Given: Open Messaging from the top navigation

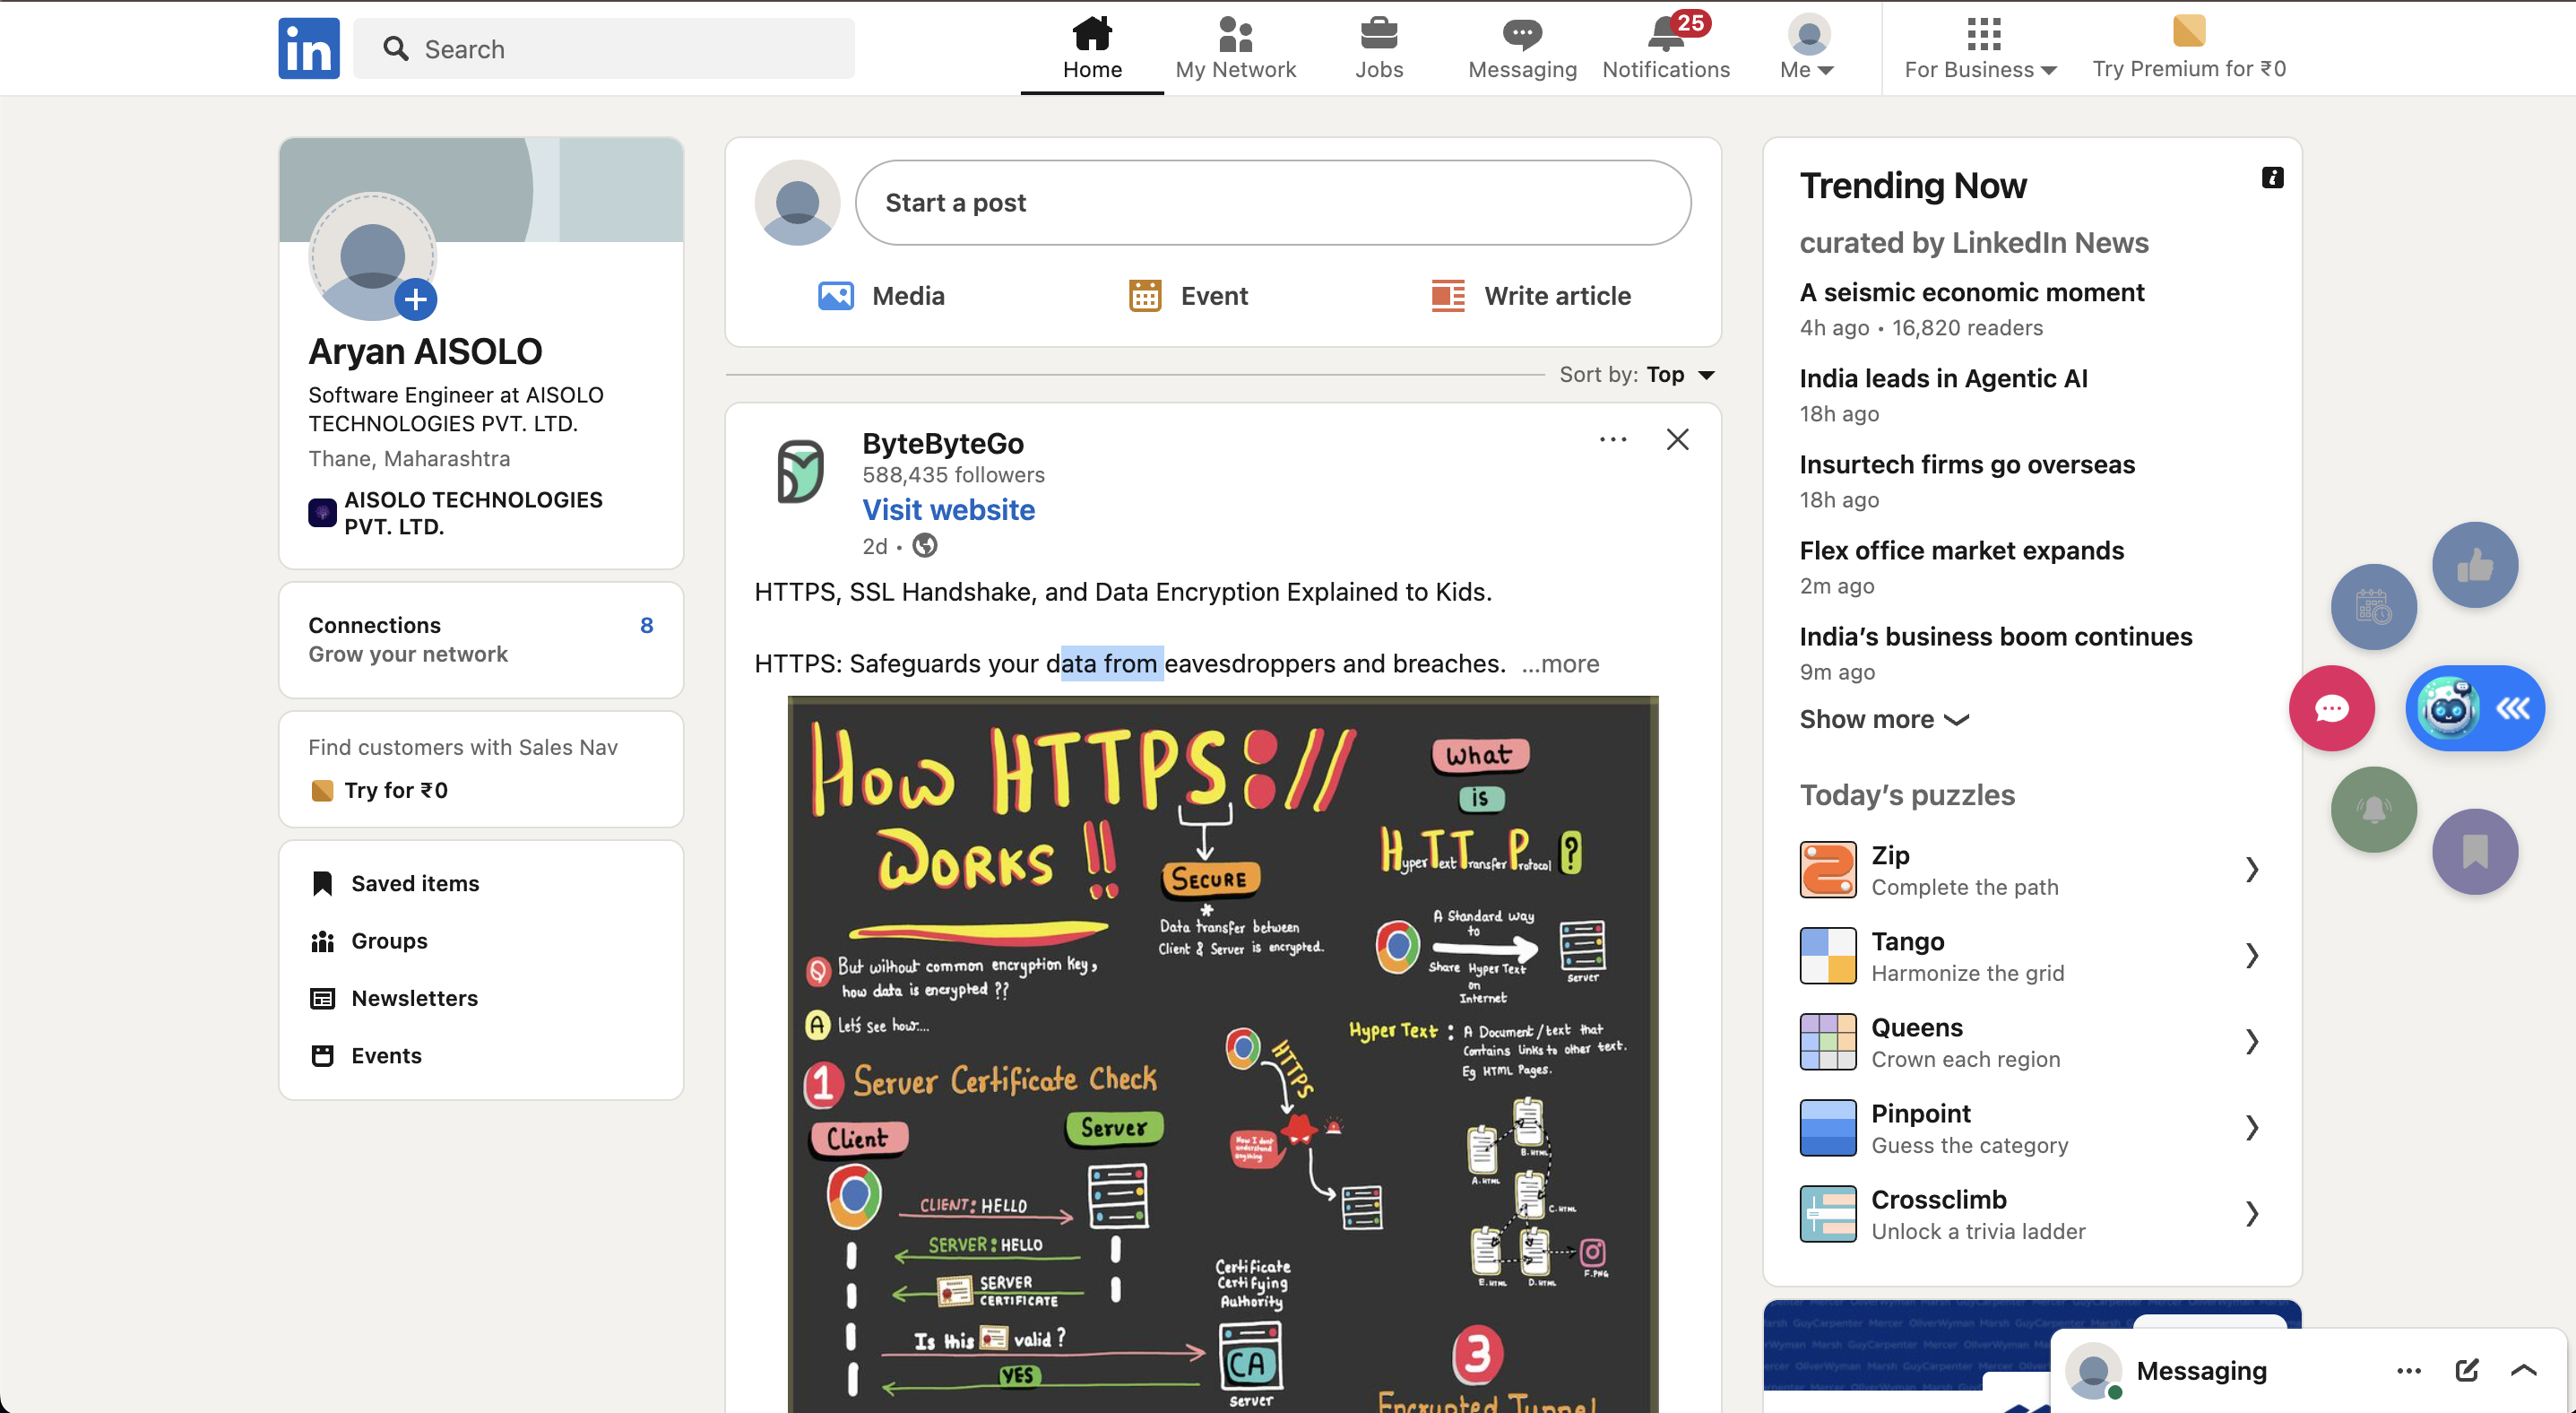Looking at the screenshot, I should tap(1522, 48).
